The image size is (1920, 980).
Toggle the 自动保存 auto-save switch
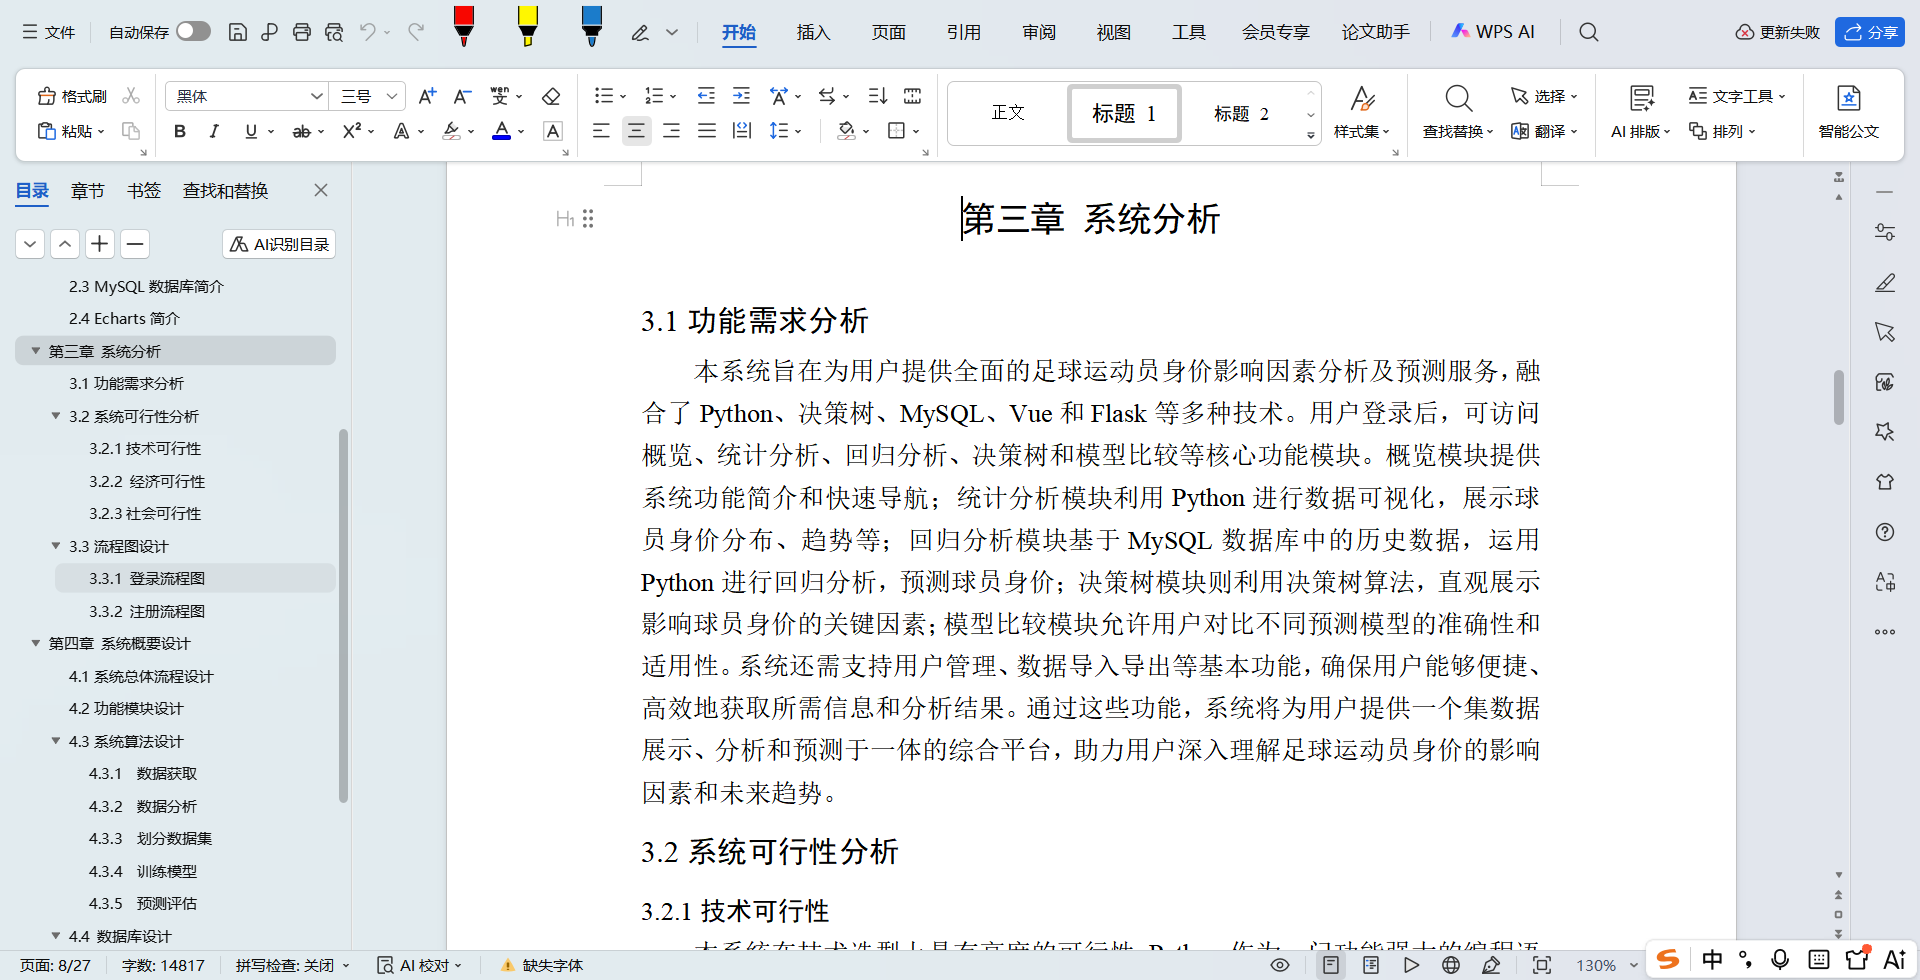(x=193, y=32)
